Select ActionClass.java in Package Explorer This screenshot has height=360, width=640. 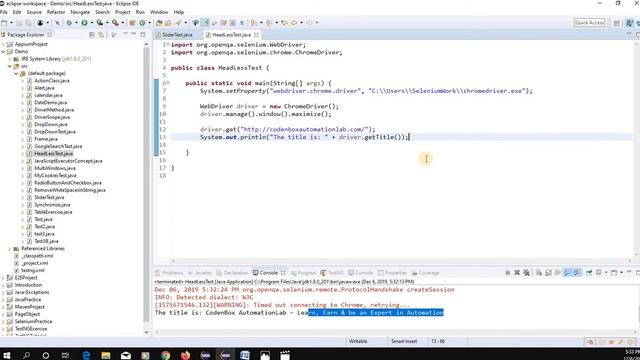(x=52, y=81)
